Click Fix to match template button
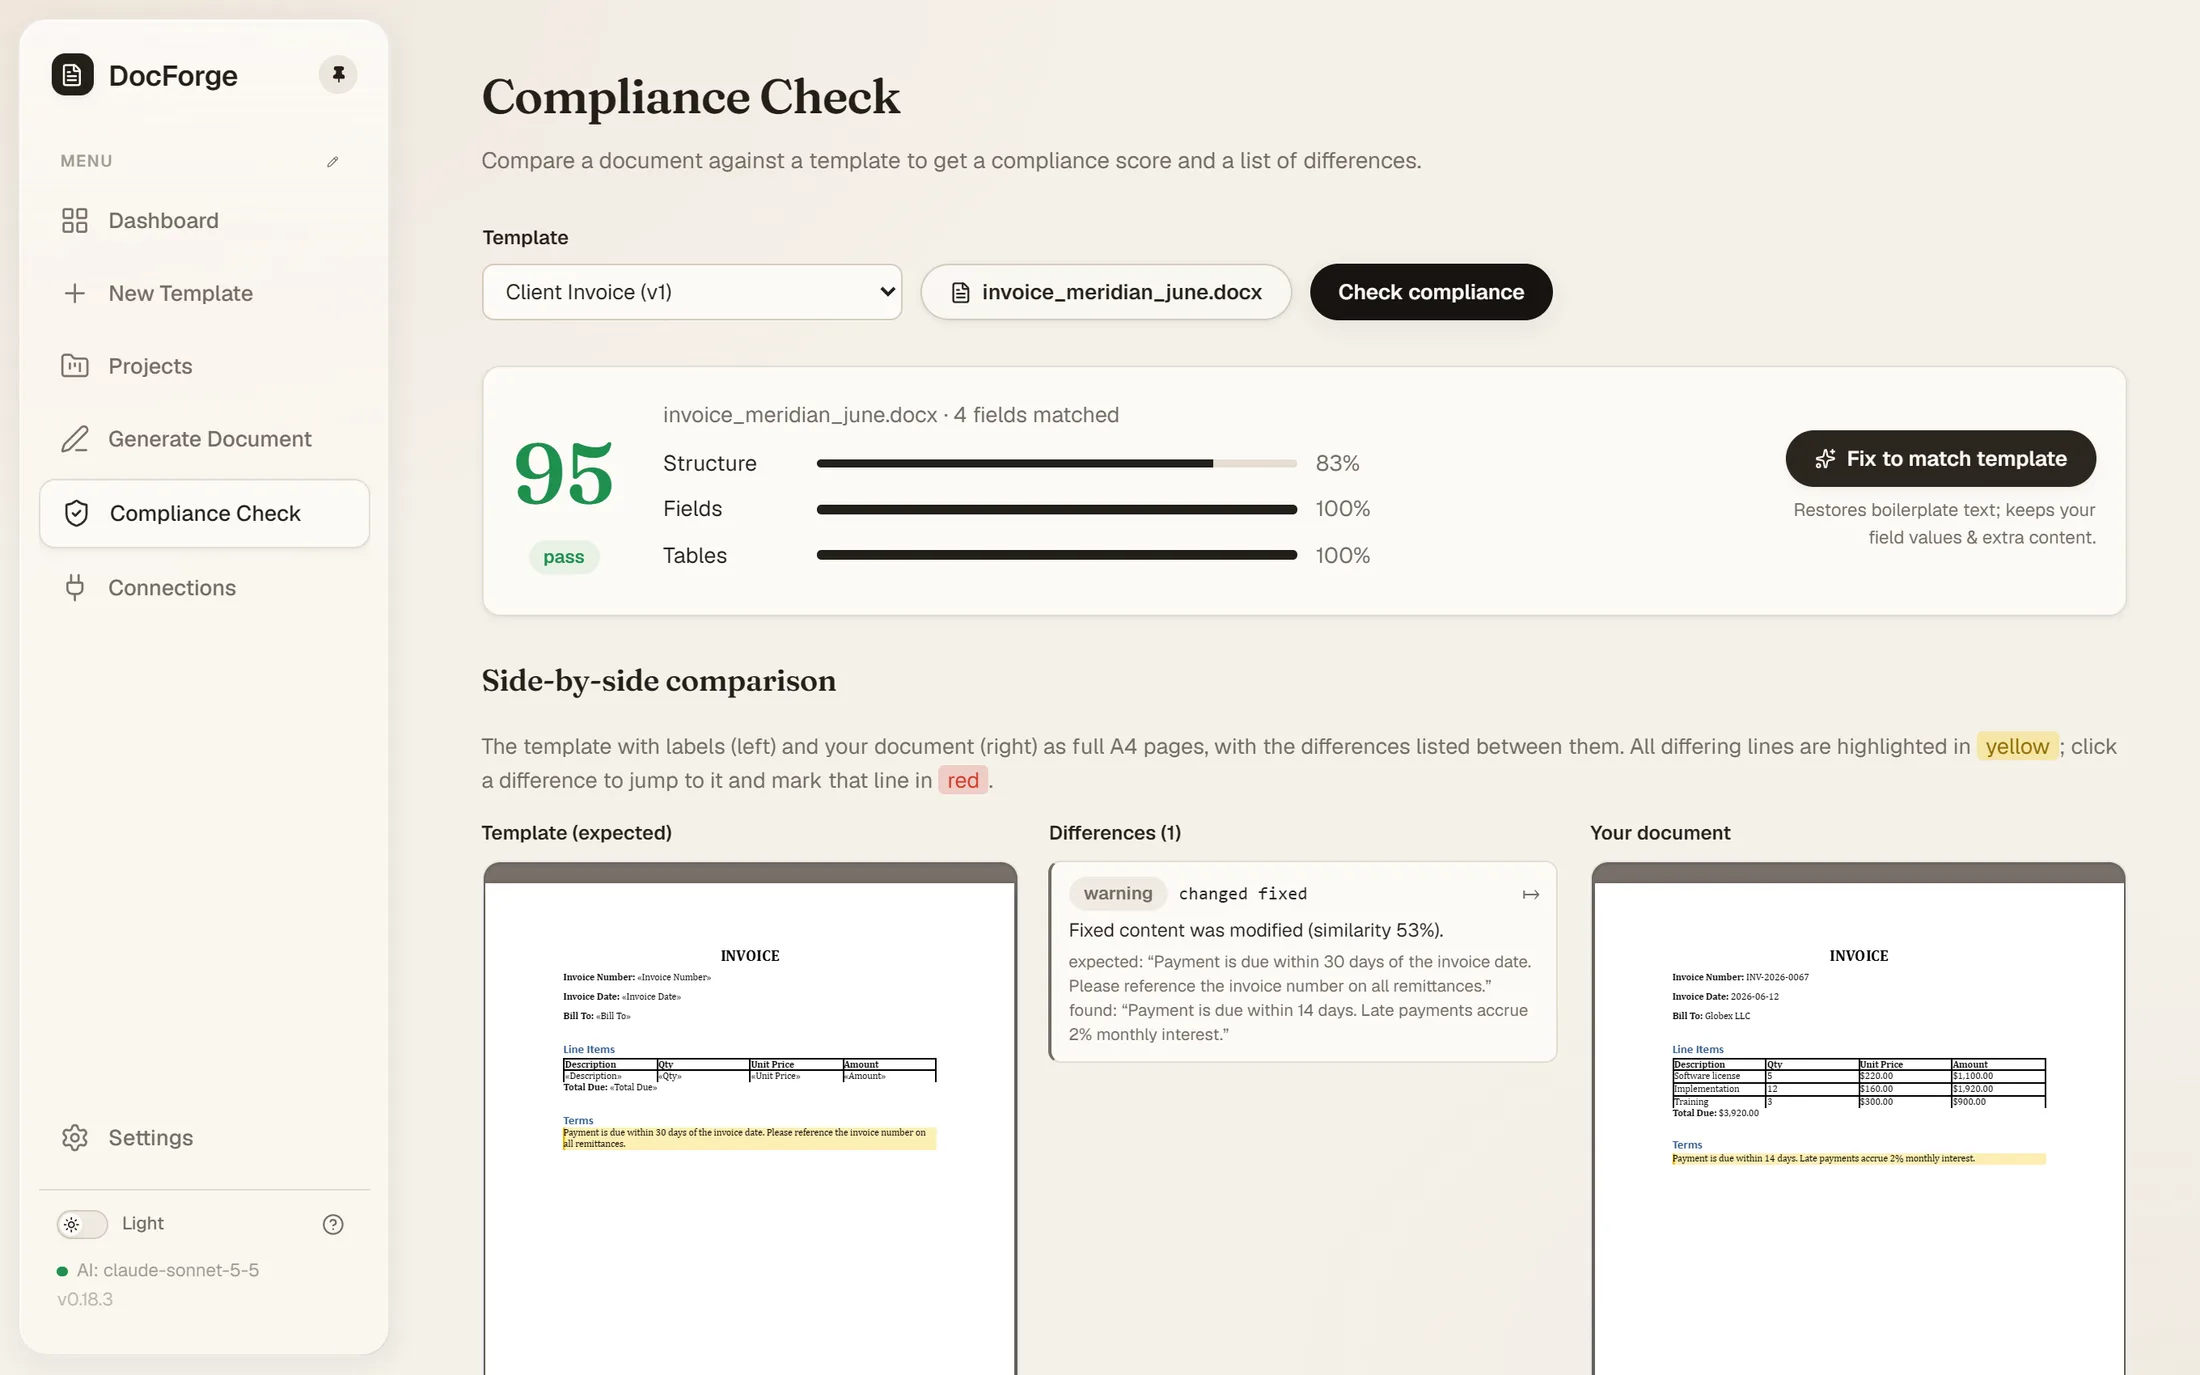Viewport: 2200px width, 1375px height. [1940, 459]
